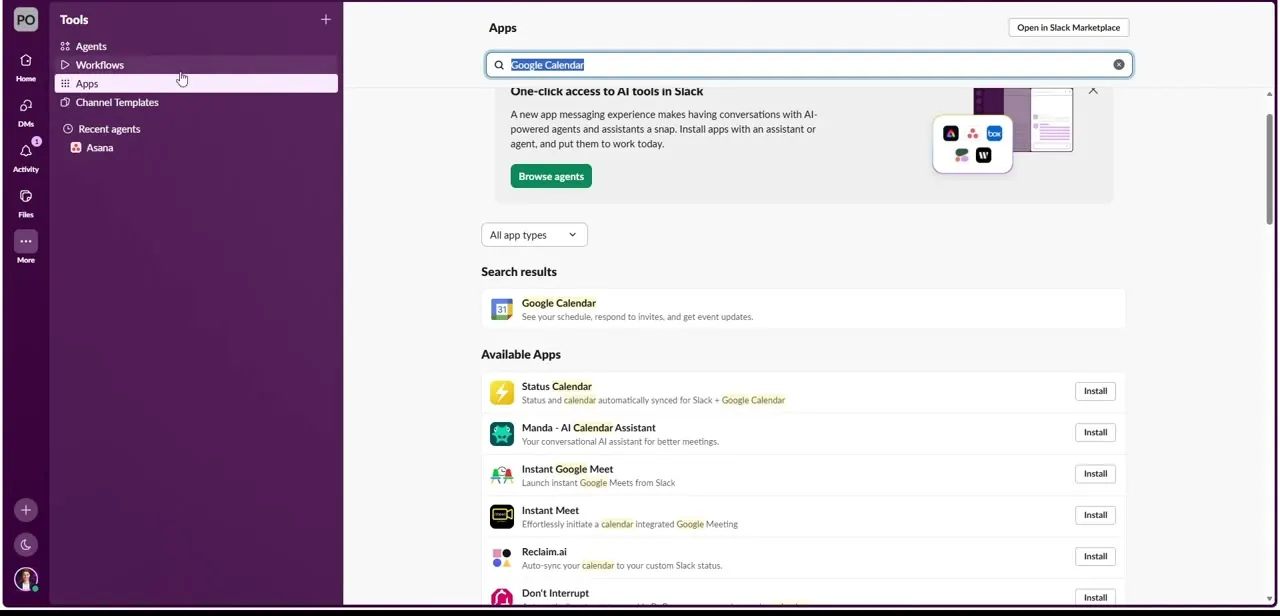Open Workflows in the Tools list
Screen dimensions: 1280x616
click(100, 65)
